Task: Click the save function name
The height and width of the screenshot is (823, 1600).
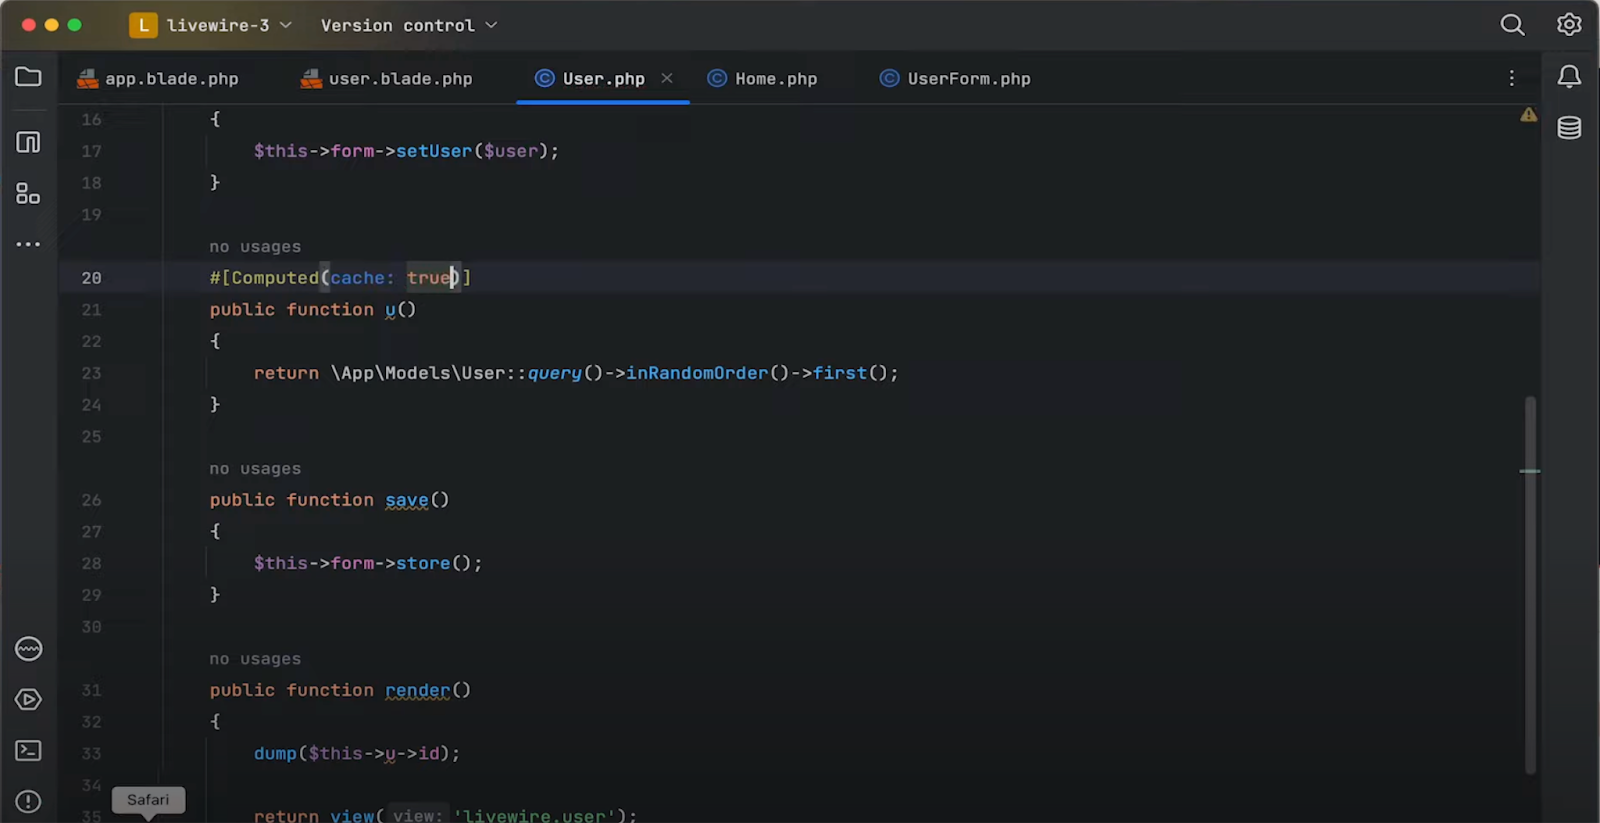Action: point(407,500)
